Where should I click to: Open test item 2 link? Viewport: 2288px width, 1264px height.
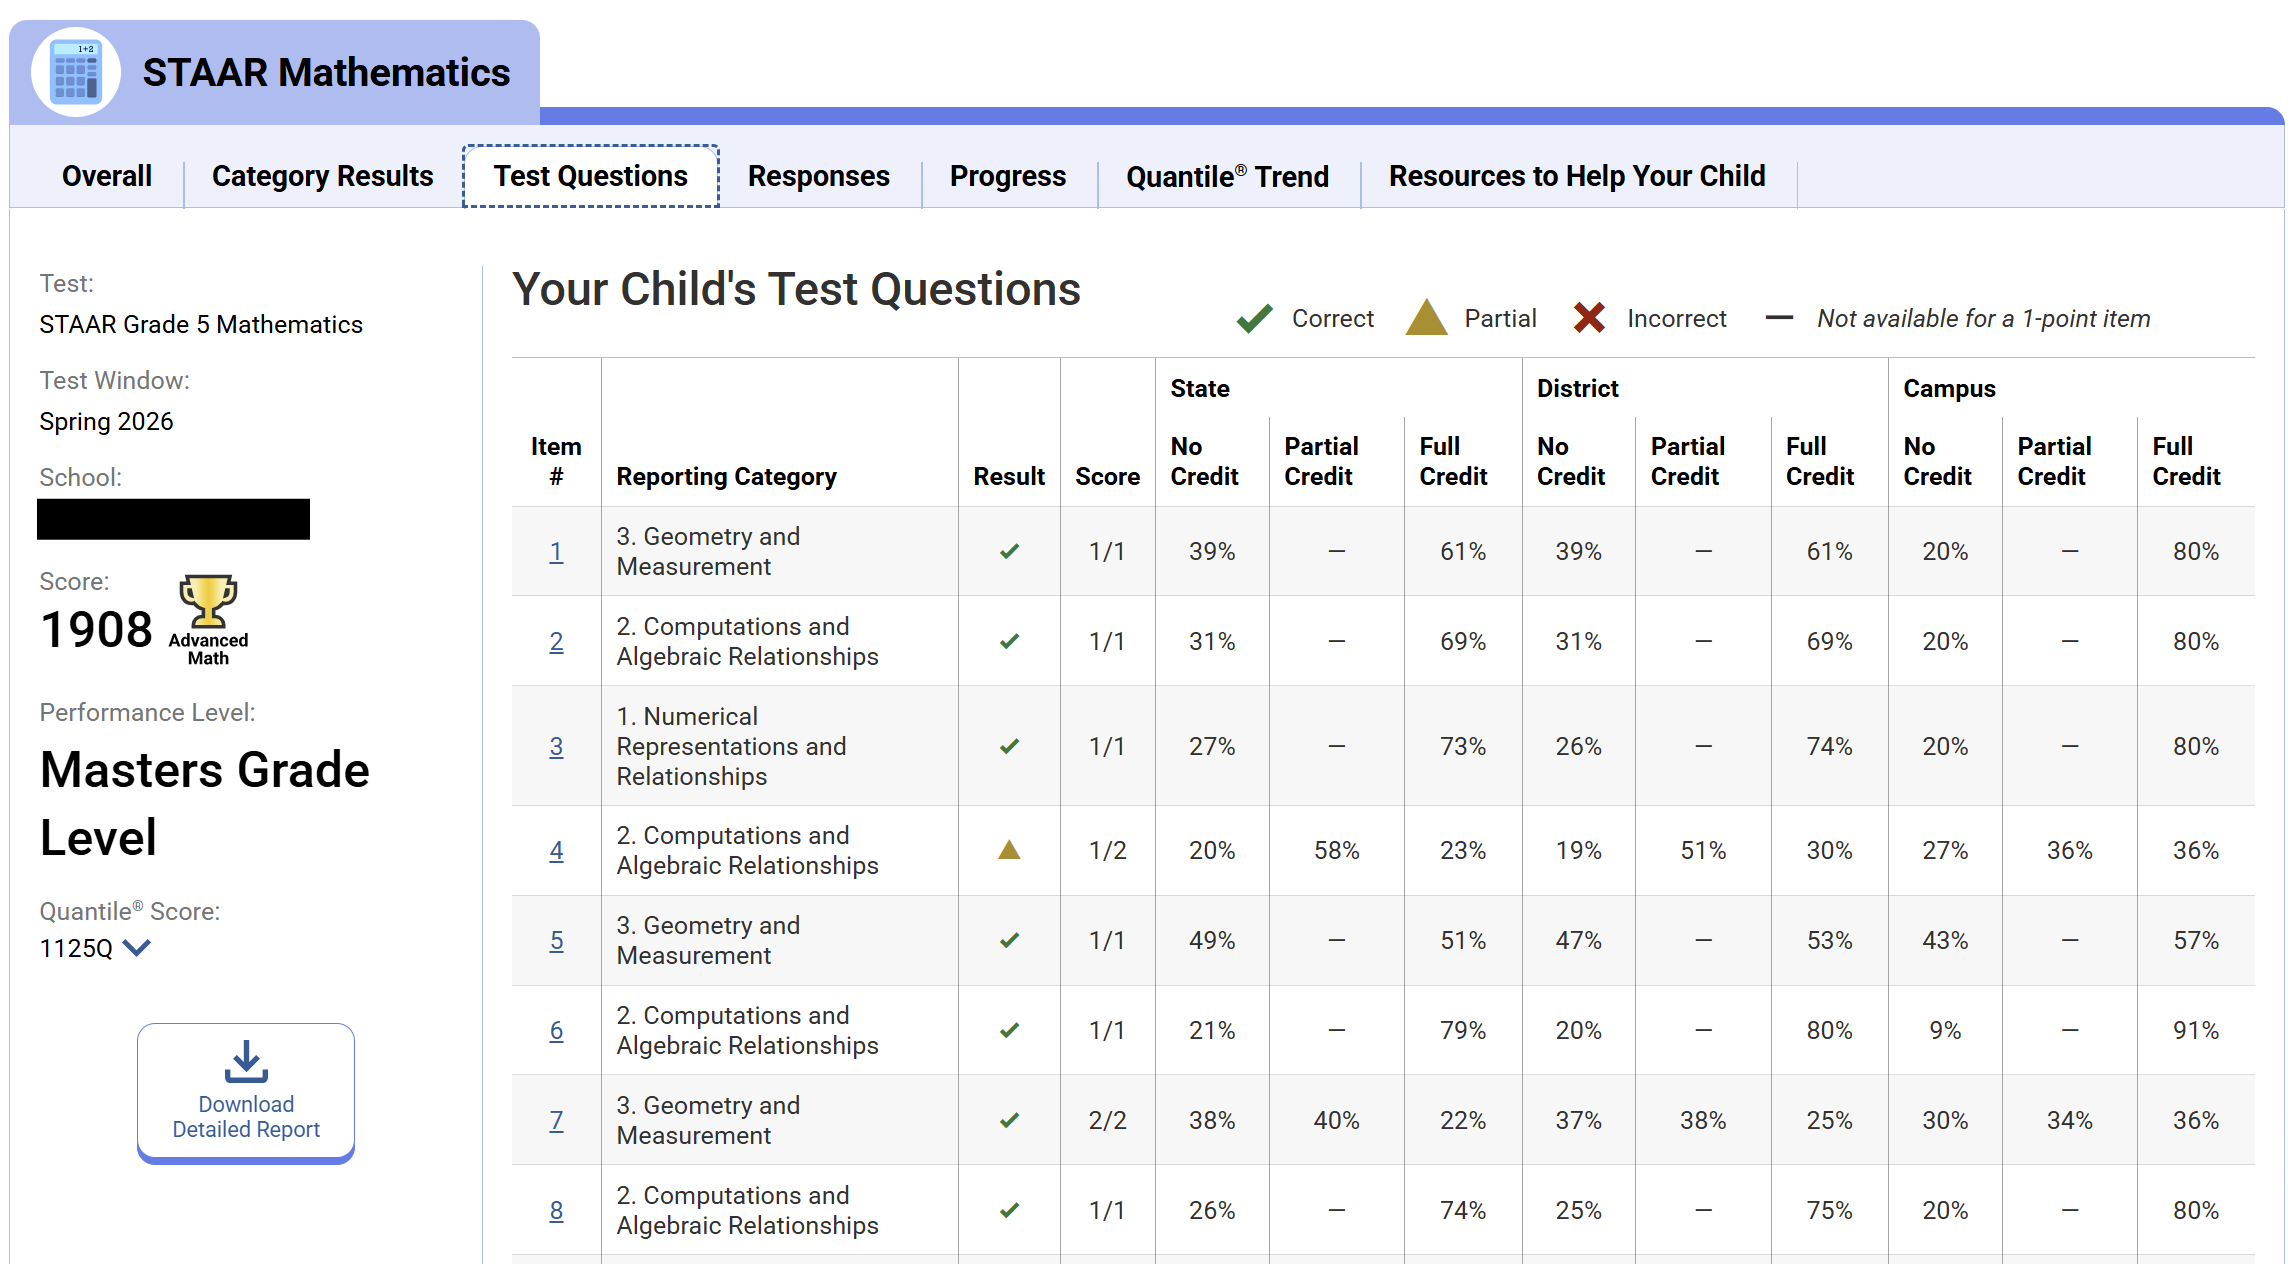pyautogui.click(x=556, y=641)
